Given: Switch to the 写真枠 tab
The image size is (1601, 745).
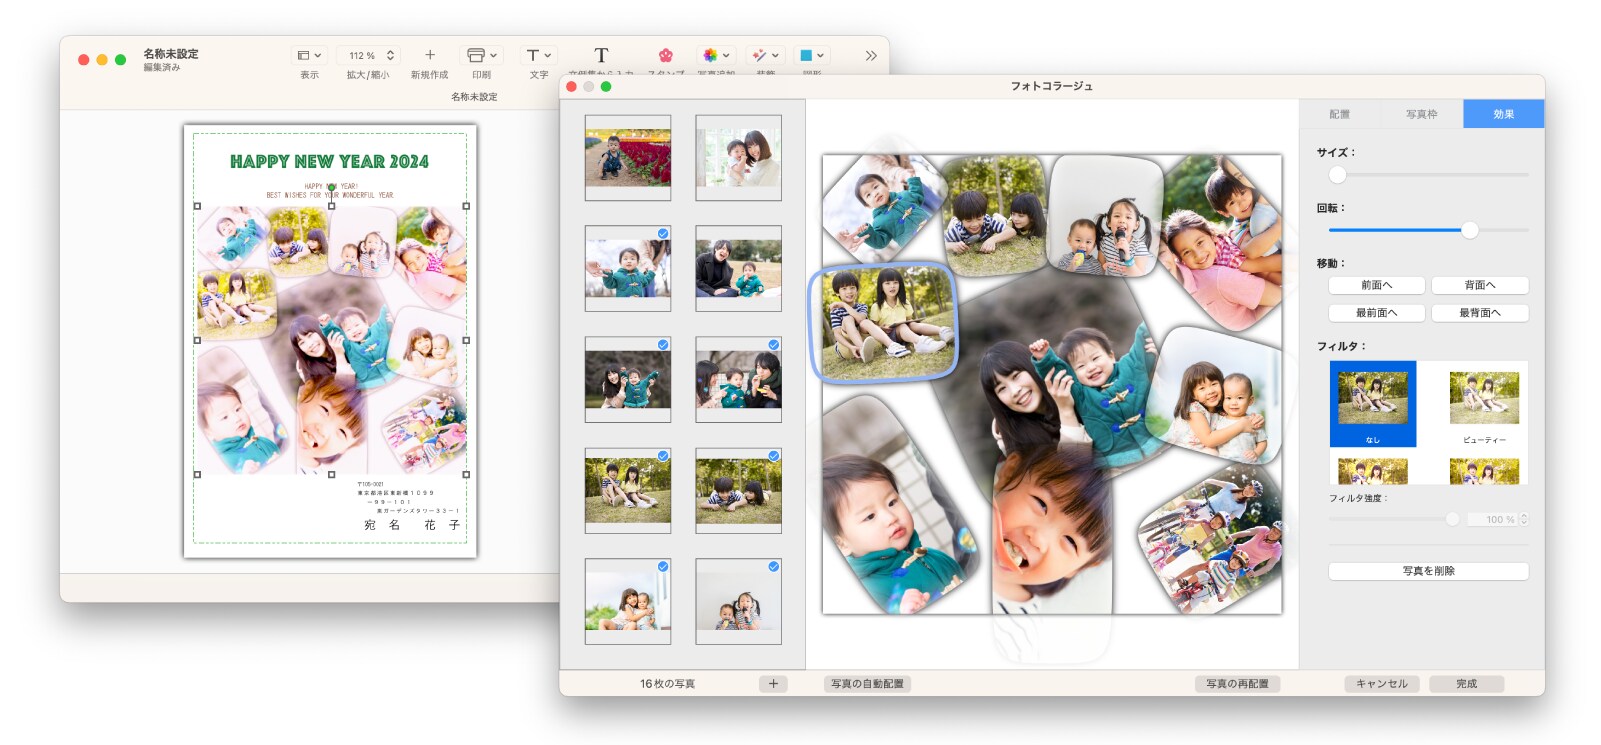Looking at the screenshot, I should click(1422, 114).
